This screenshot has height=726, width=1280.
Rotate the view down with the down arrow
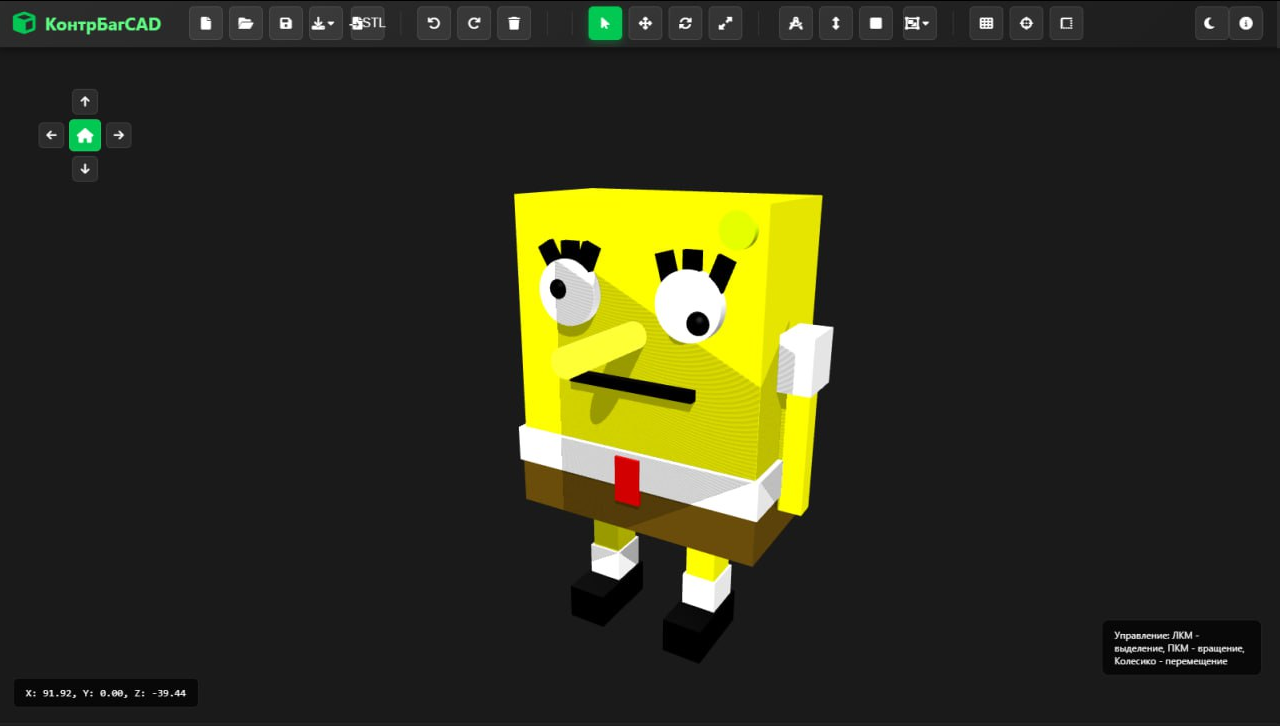pyautogui.click(x=85, y=169)
